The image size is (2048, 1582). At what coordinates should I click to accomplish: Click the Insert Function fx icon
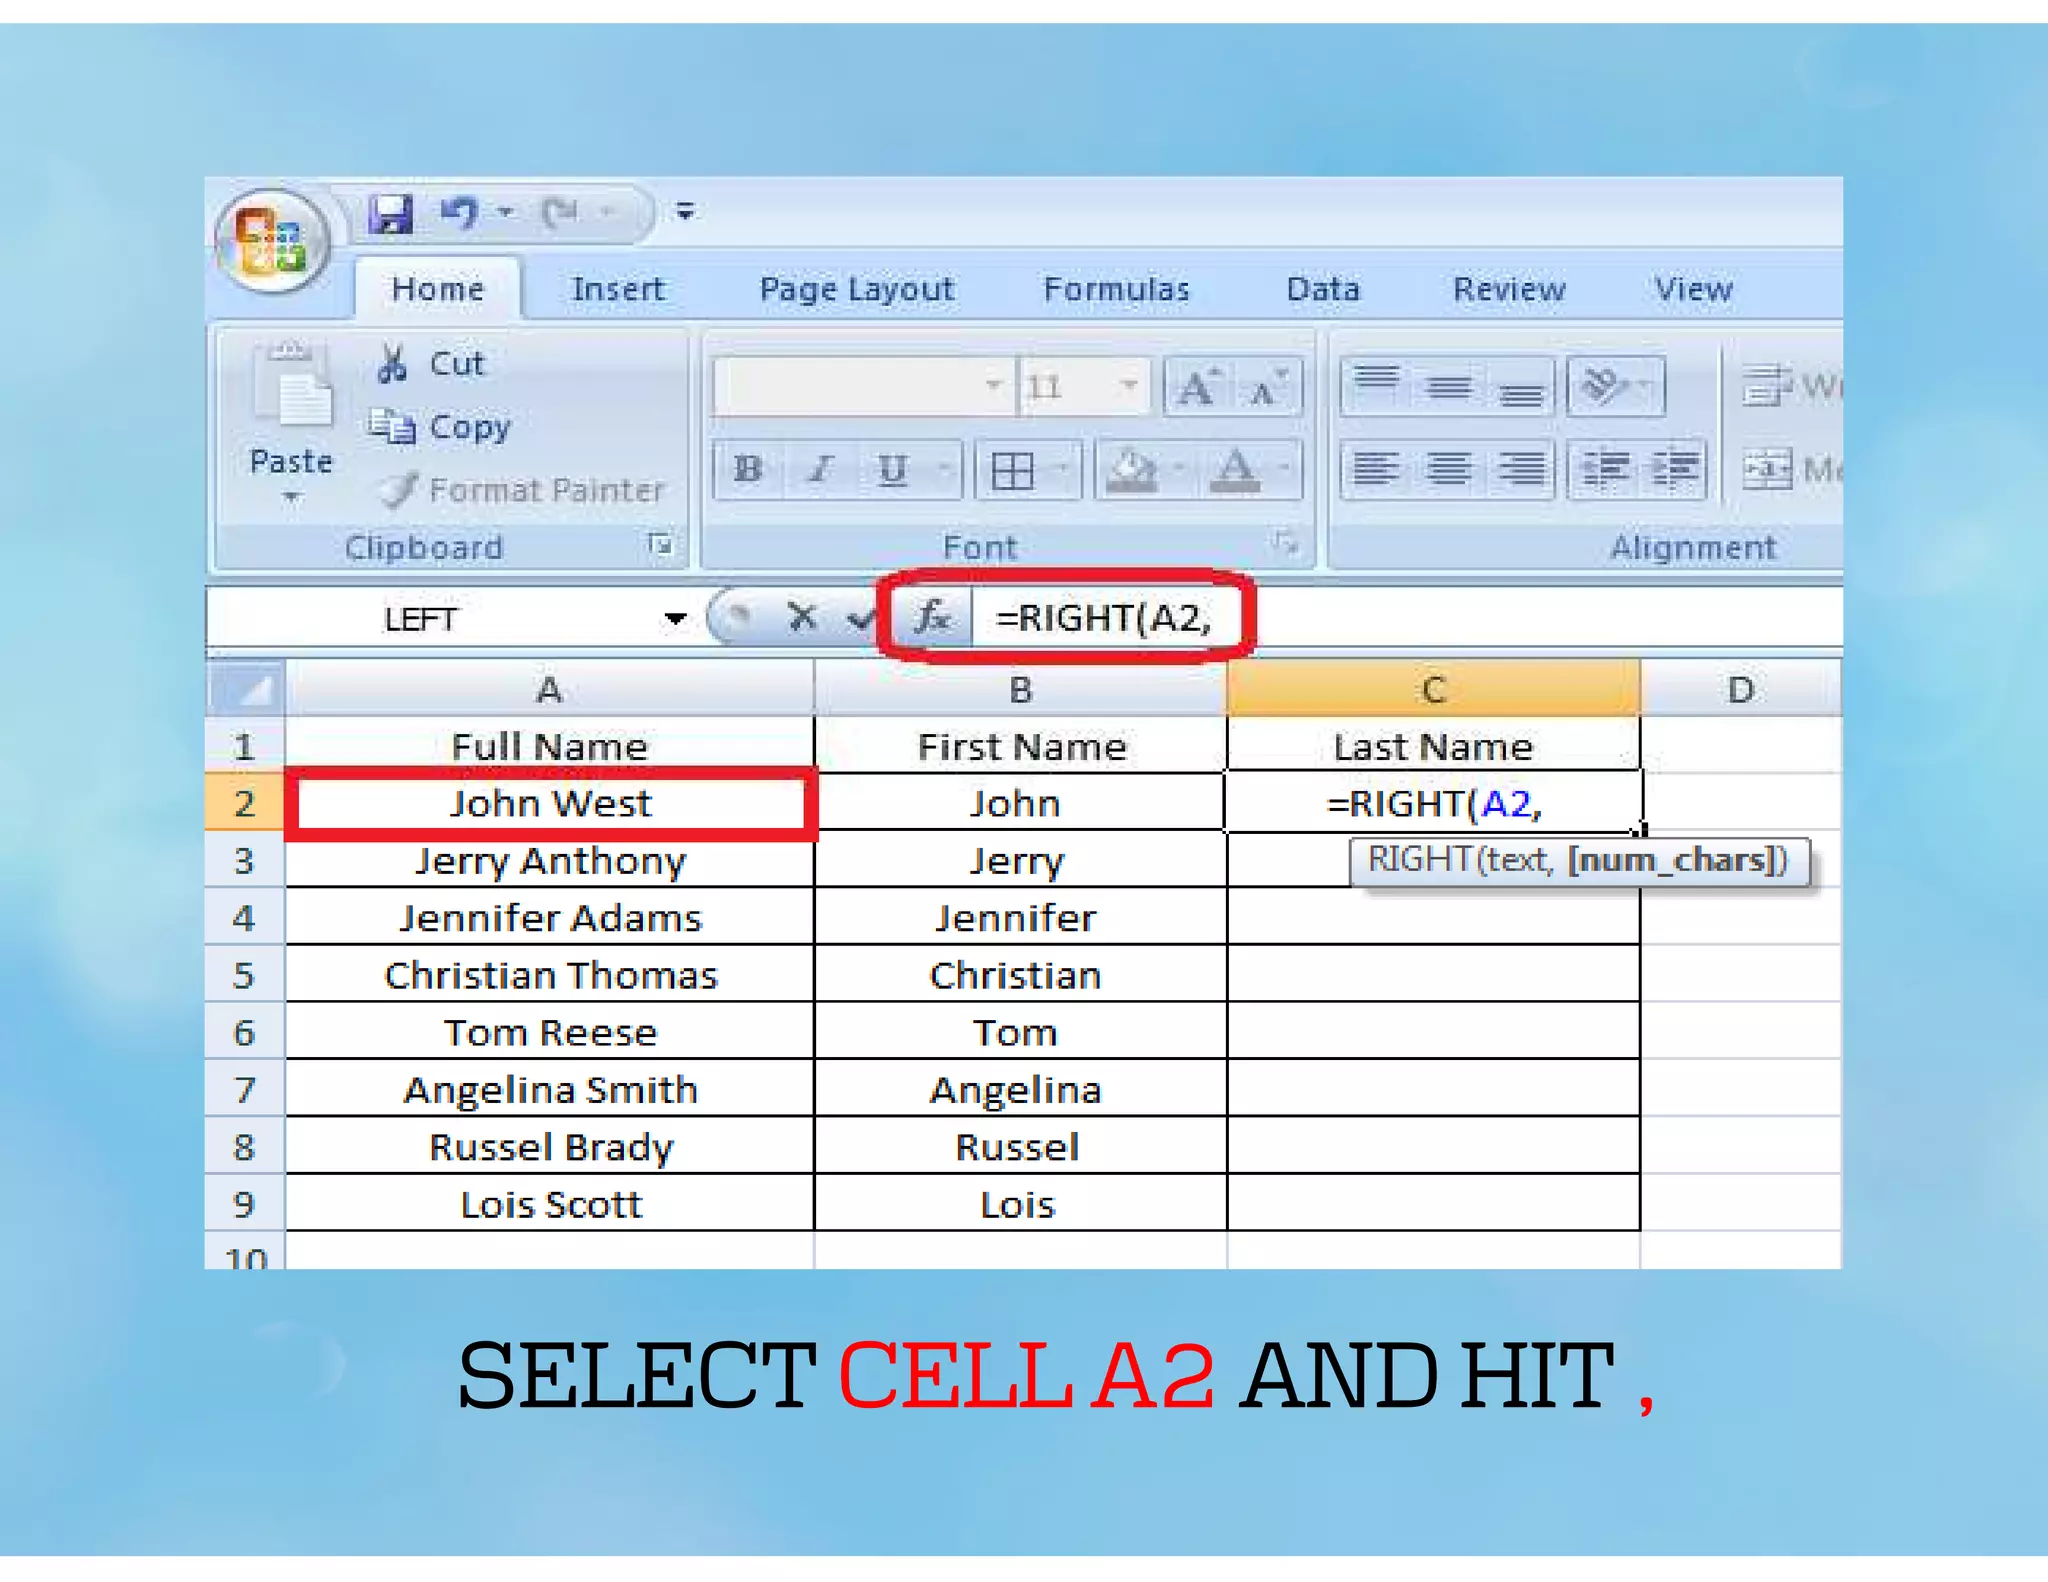[x=931, y=616]
